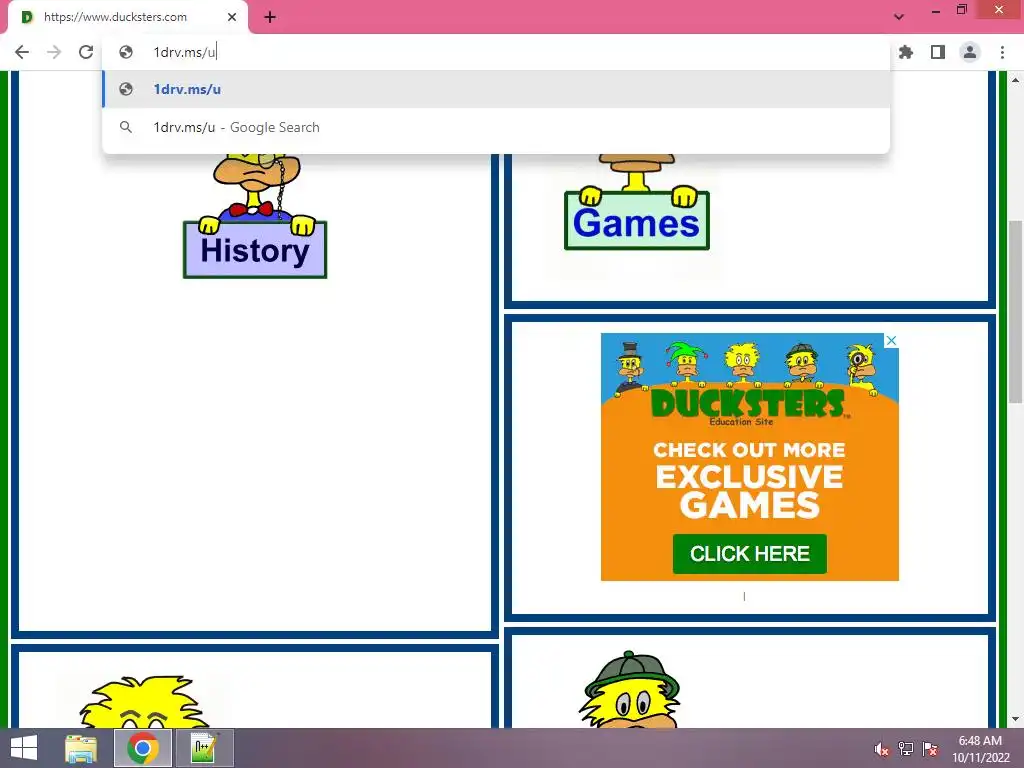Image resolution: width=1024 pixels, height=768 pixels.
Task: Click the globe icon in the address bar
Action: click(x=126, y=52)
